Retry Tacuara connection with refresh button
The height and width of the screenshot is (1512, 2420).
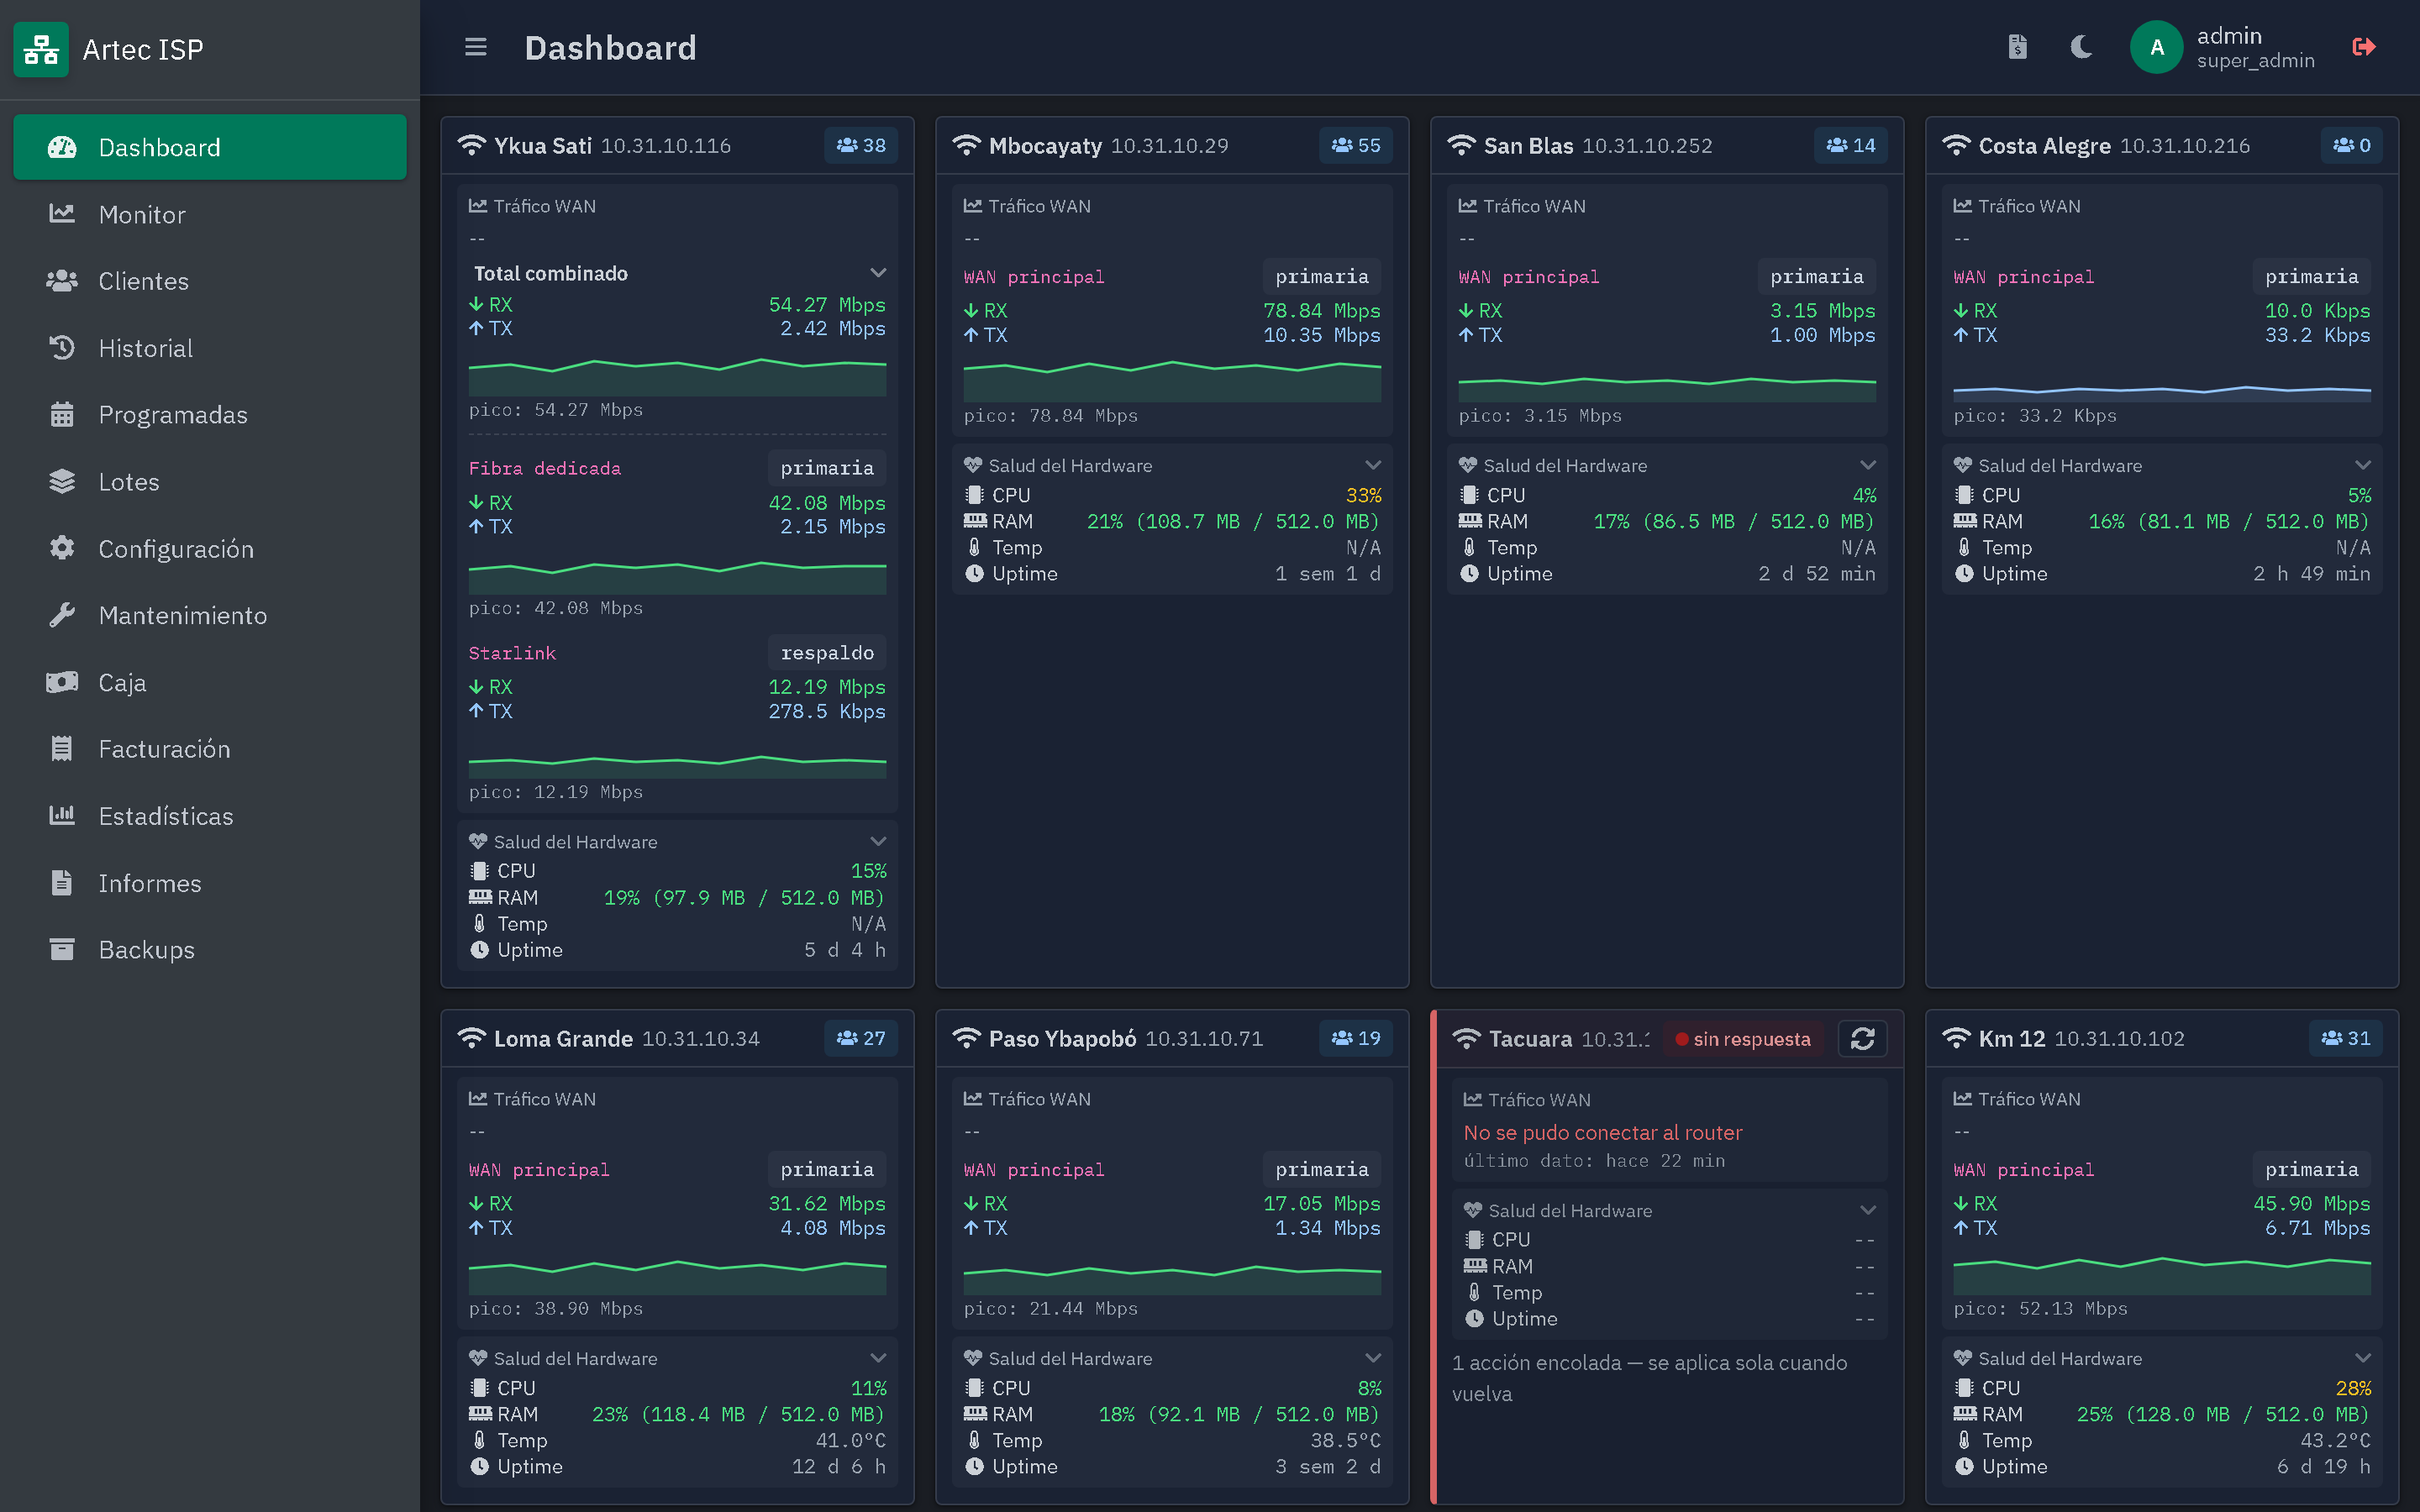pyautogui.click(x=1863, y=1039)
